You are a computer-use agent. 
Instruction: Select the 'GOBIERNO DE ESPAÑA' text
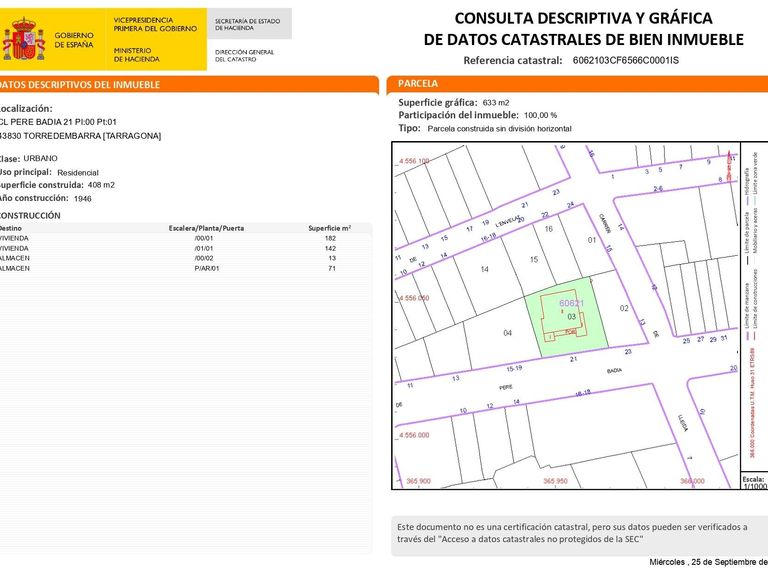click(74, 40)
